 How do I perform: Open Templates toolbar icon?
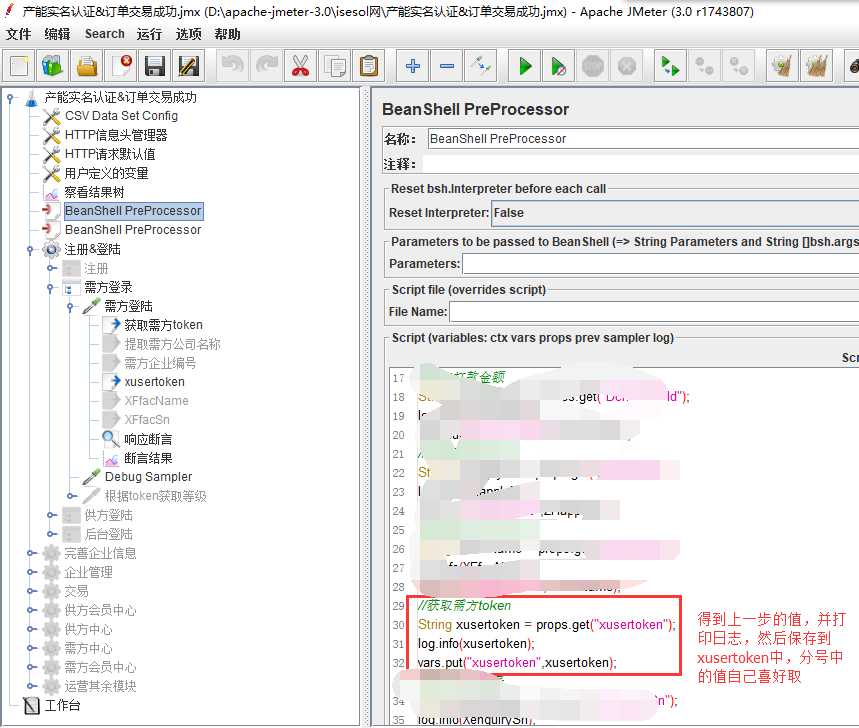[x=53, y=66]
